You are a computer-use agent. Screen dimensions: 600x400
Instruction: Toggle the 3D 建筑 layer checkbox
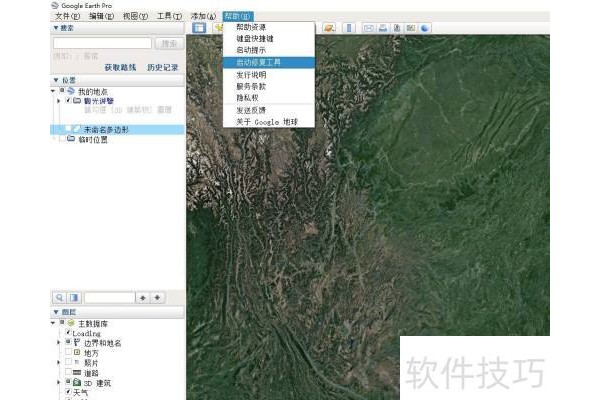tap(68, 382)
